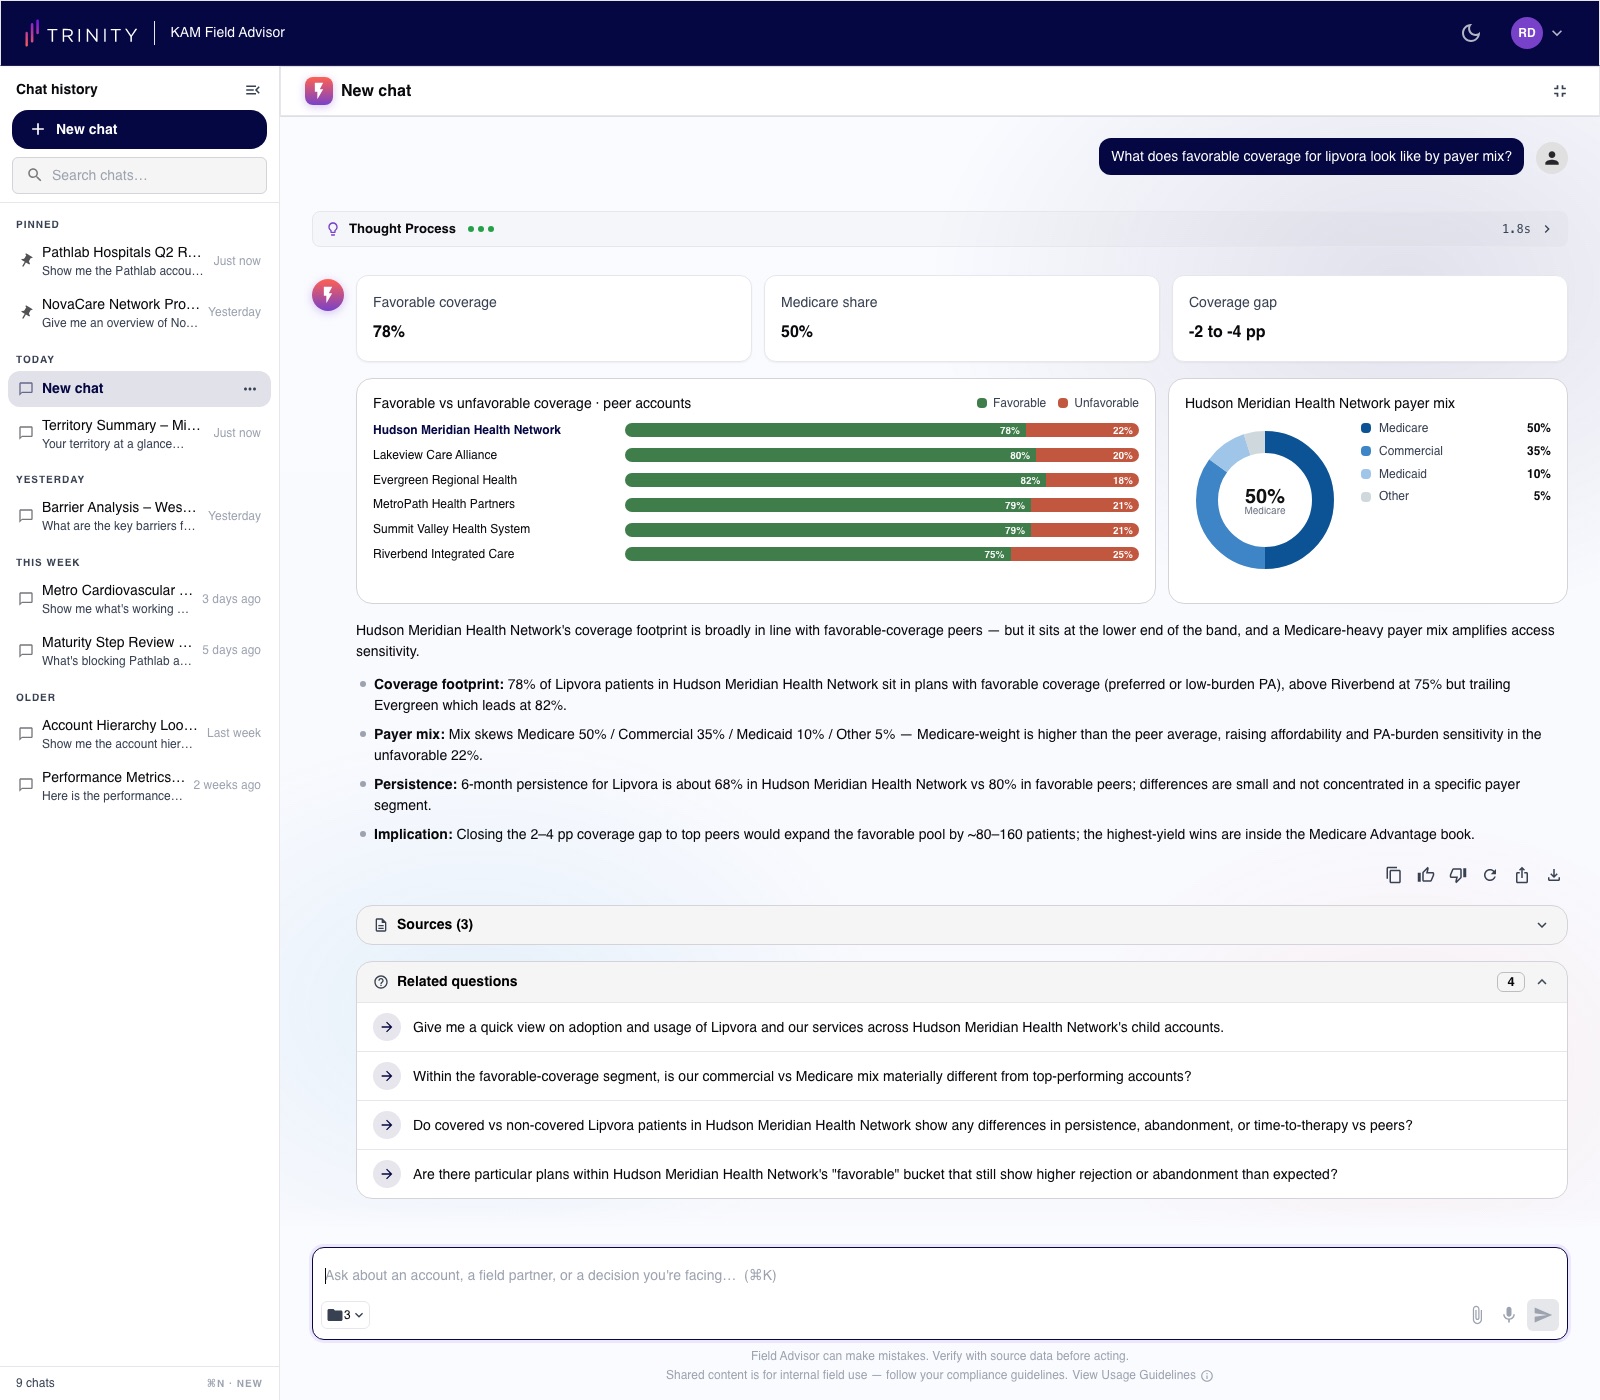The height and width of the screenshot is (1400, 1600).
Task: Collapse the chat history sidebar
Action: 253,90
